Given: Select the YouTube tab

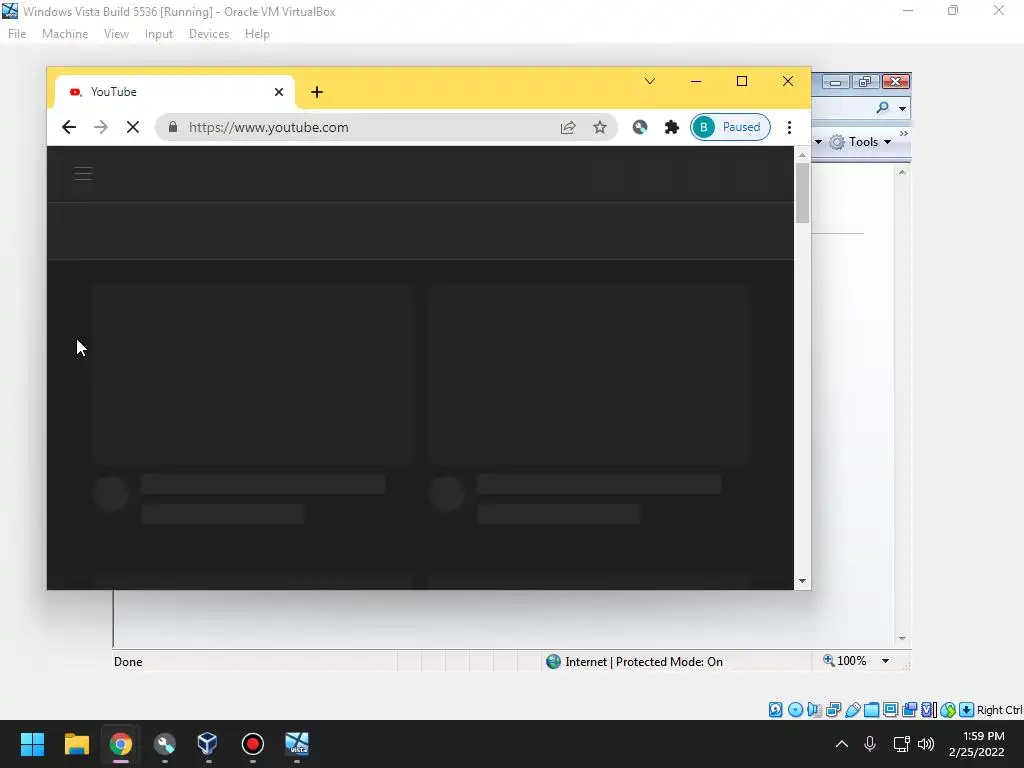Looking at the screenshot, I should (x=174, y=92).
